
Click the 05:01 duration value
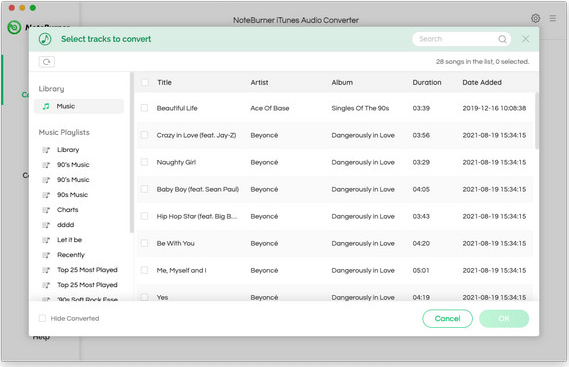pyautogui.click(x=421, y=270)
